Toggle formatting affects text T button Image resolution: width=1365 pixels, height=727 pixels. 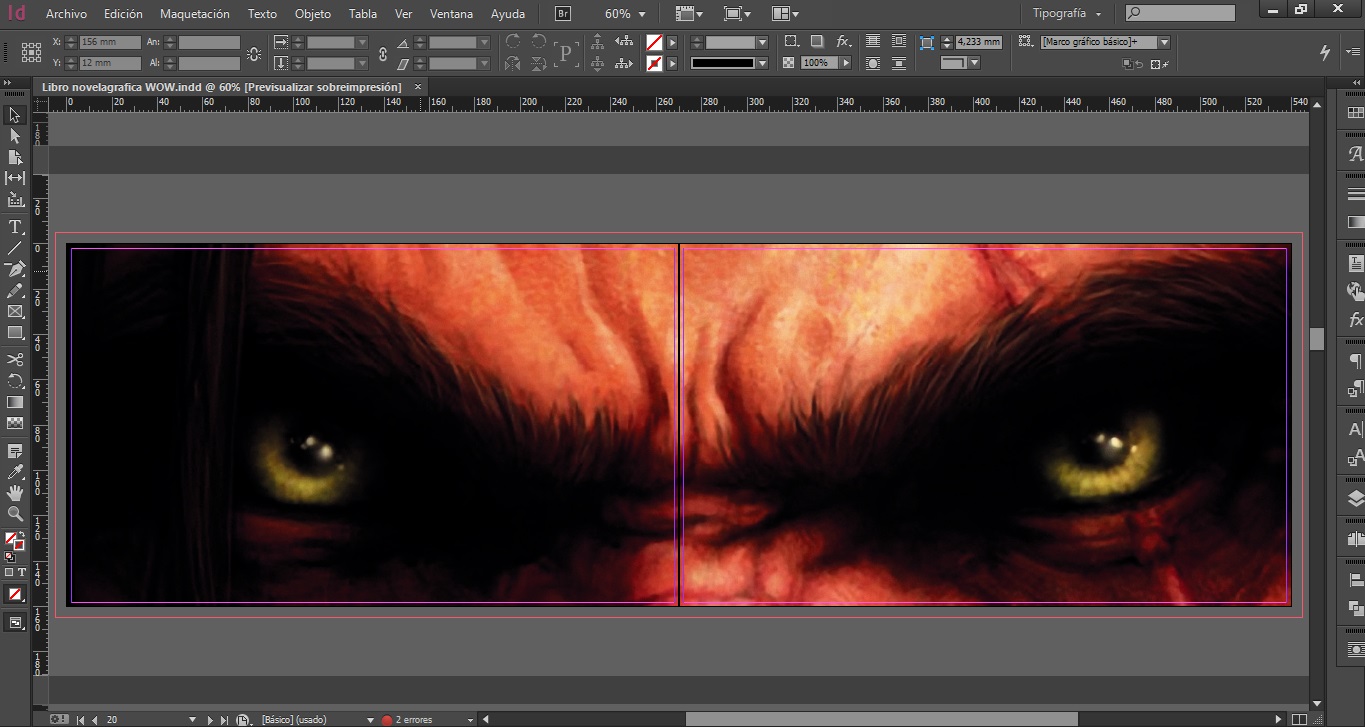click(x=21, y=572)
